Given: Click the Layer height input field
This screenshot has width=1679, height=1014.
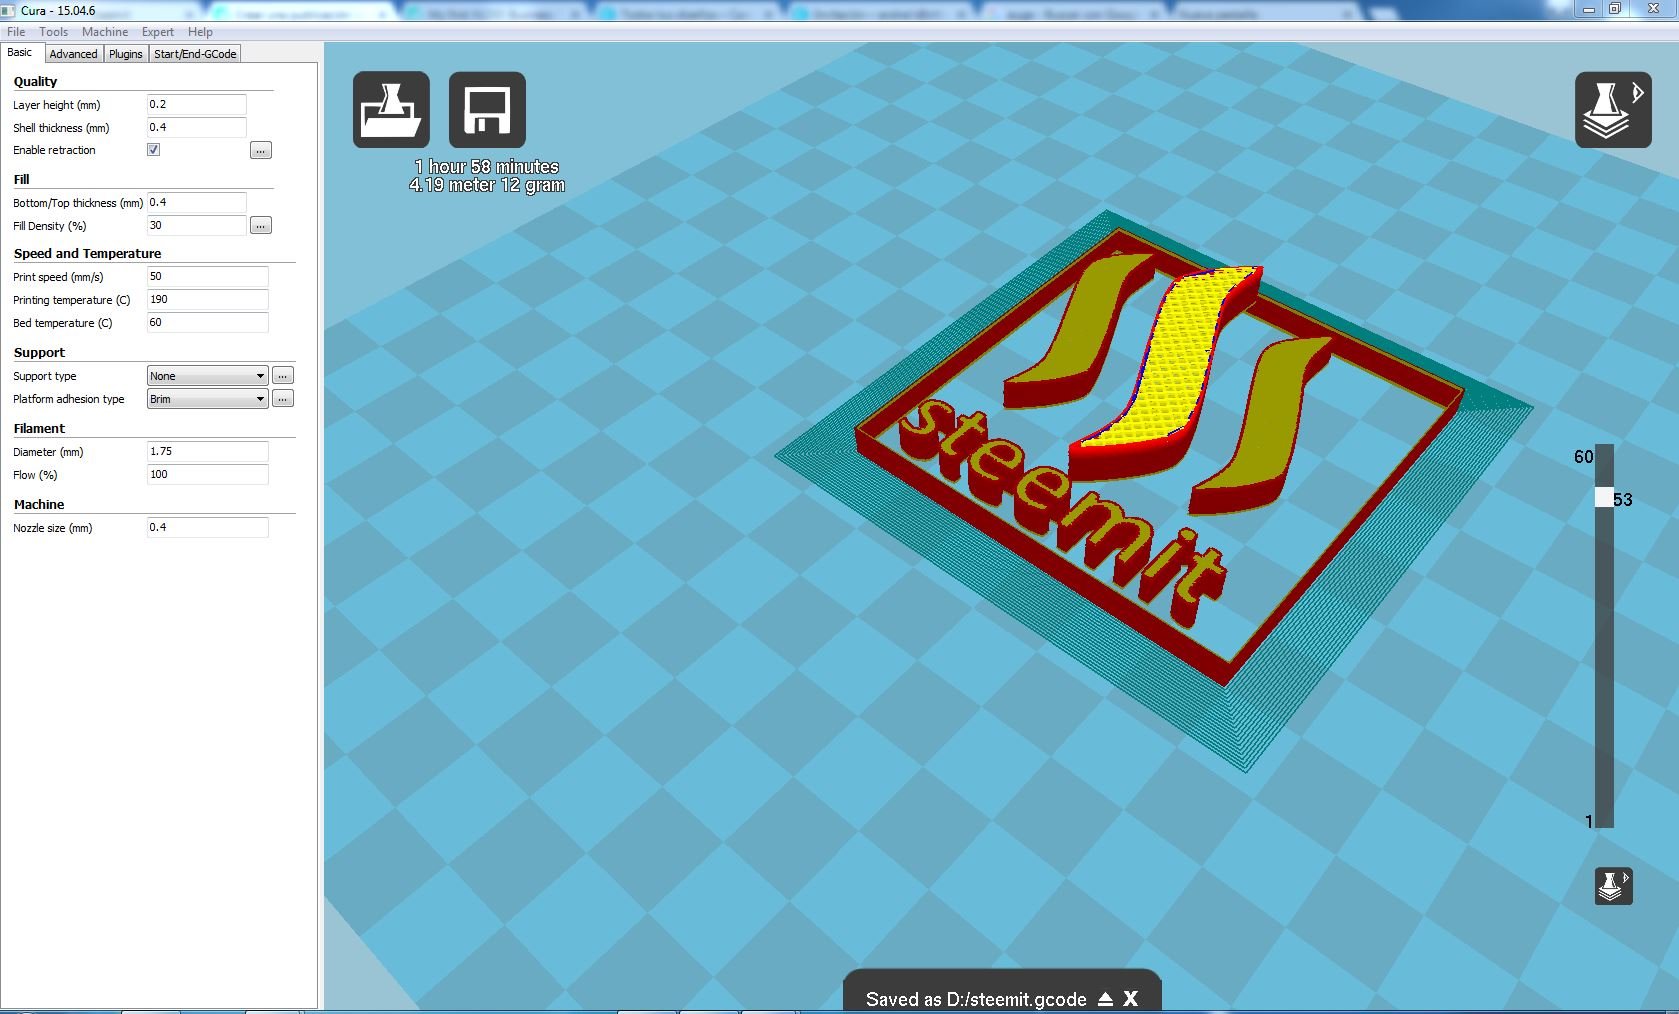Looking at the screenshot, I should tap(197, 105).
